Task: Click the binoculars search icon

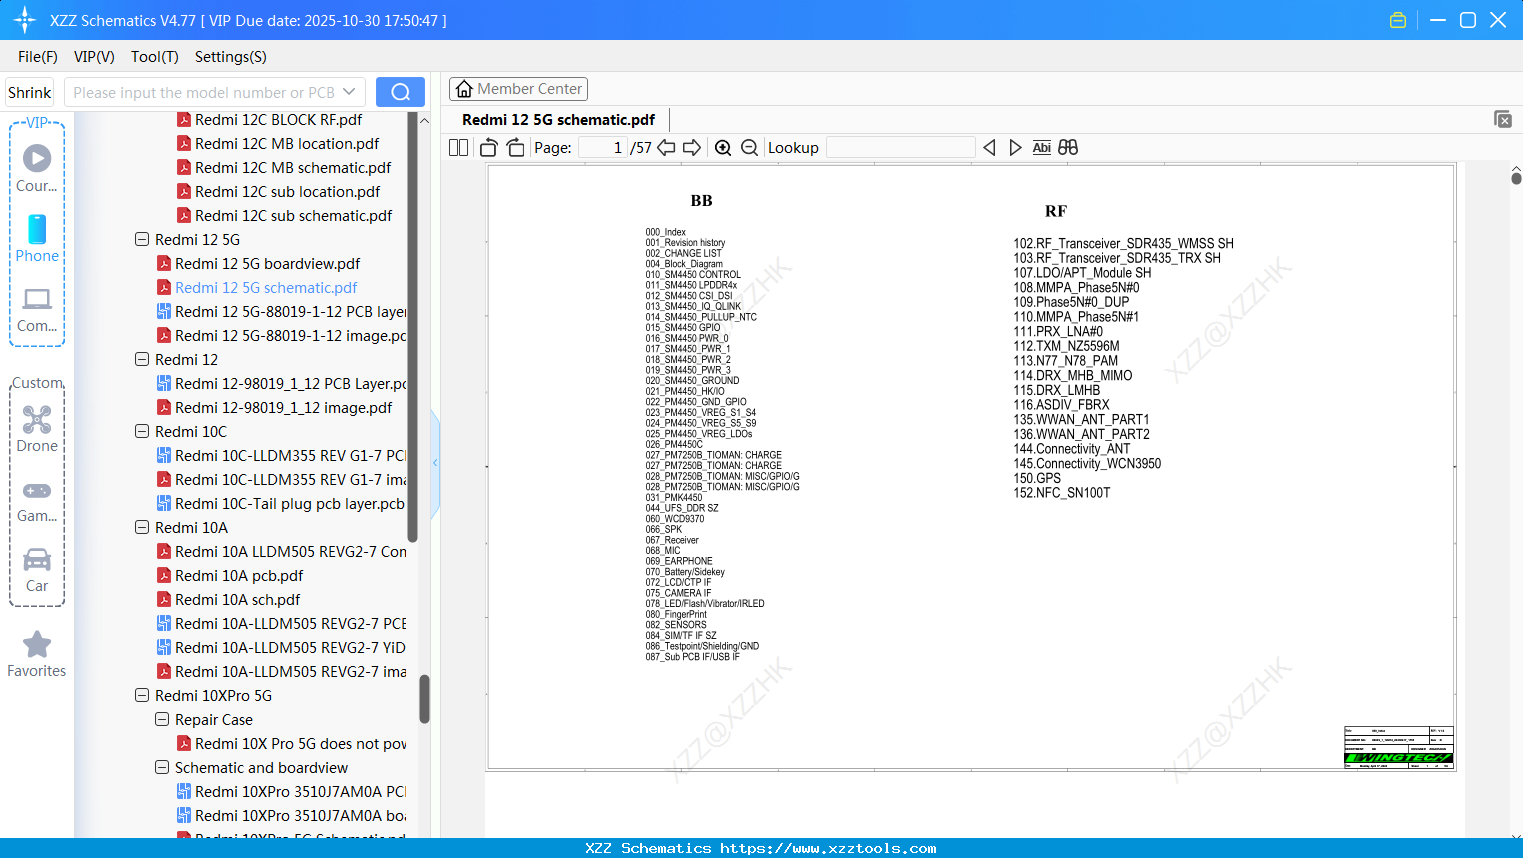Action: click(x=1068, y=148)
